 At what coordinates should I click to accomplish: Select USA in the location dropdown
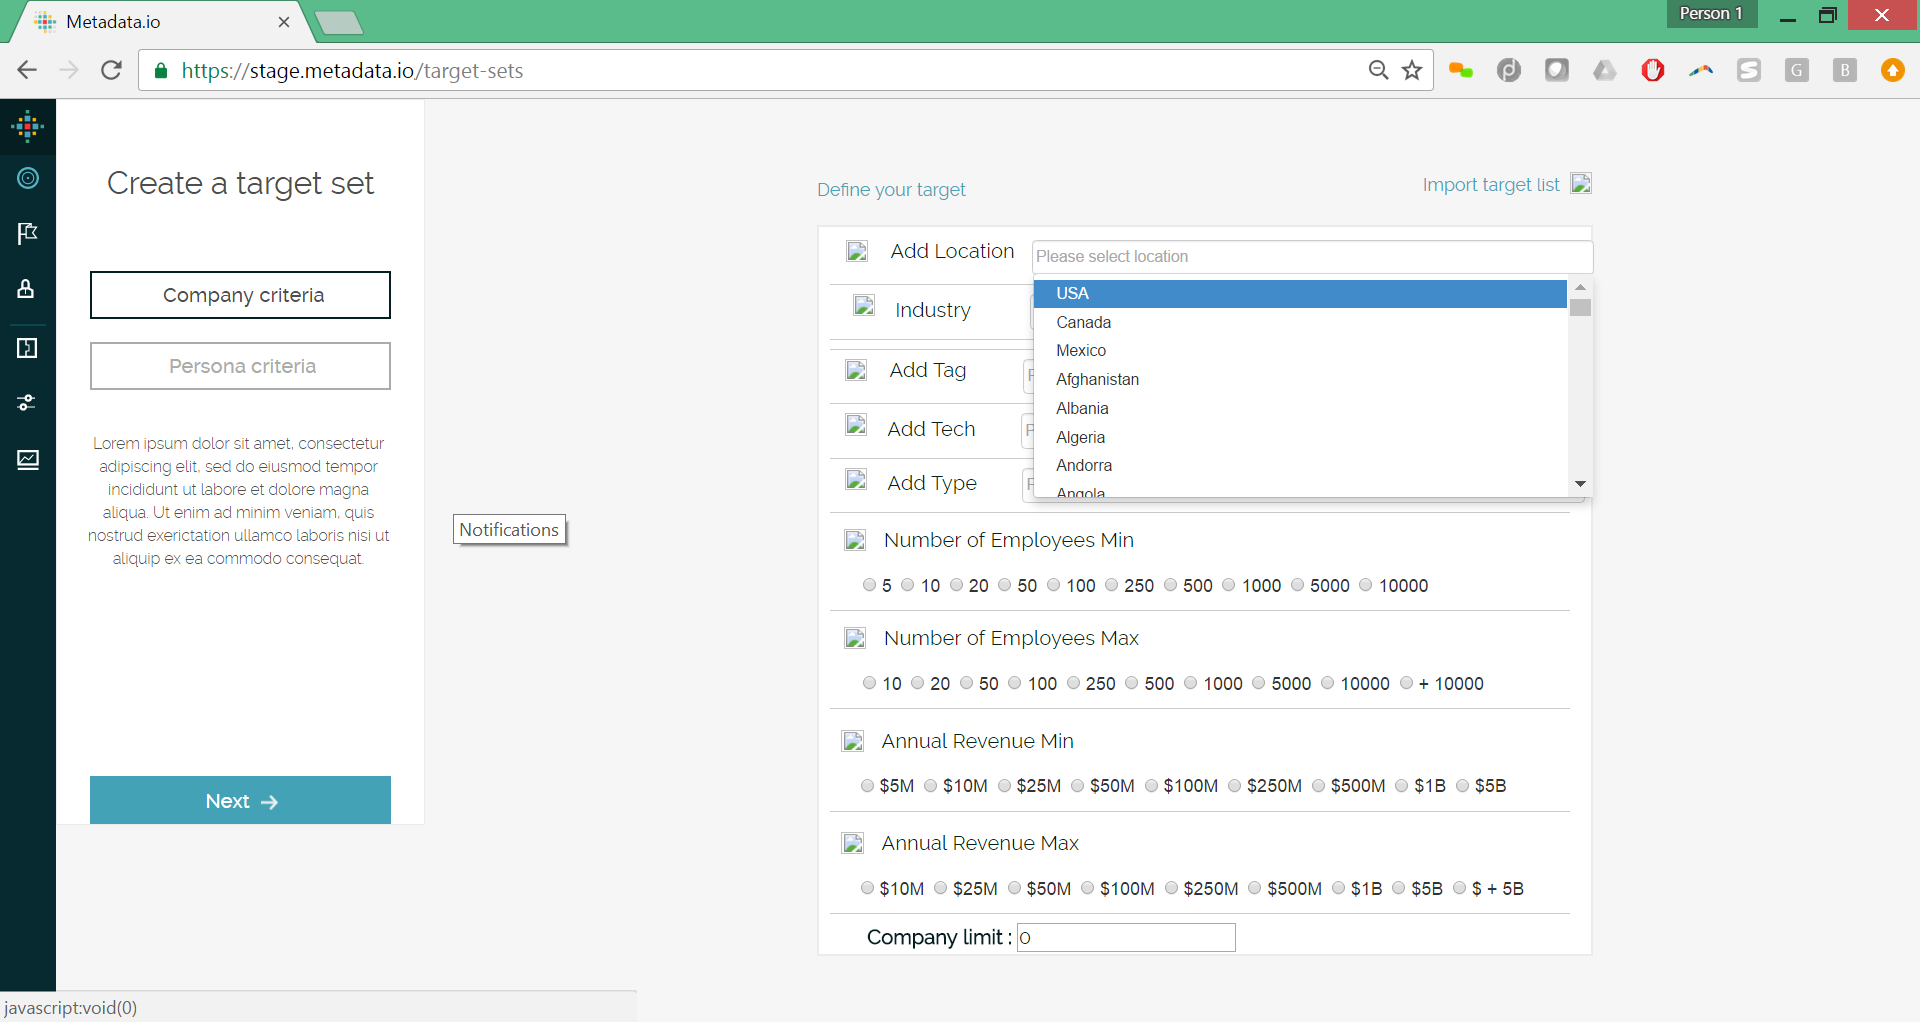tap(1072, 293)
